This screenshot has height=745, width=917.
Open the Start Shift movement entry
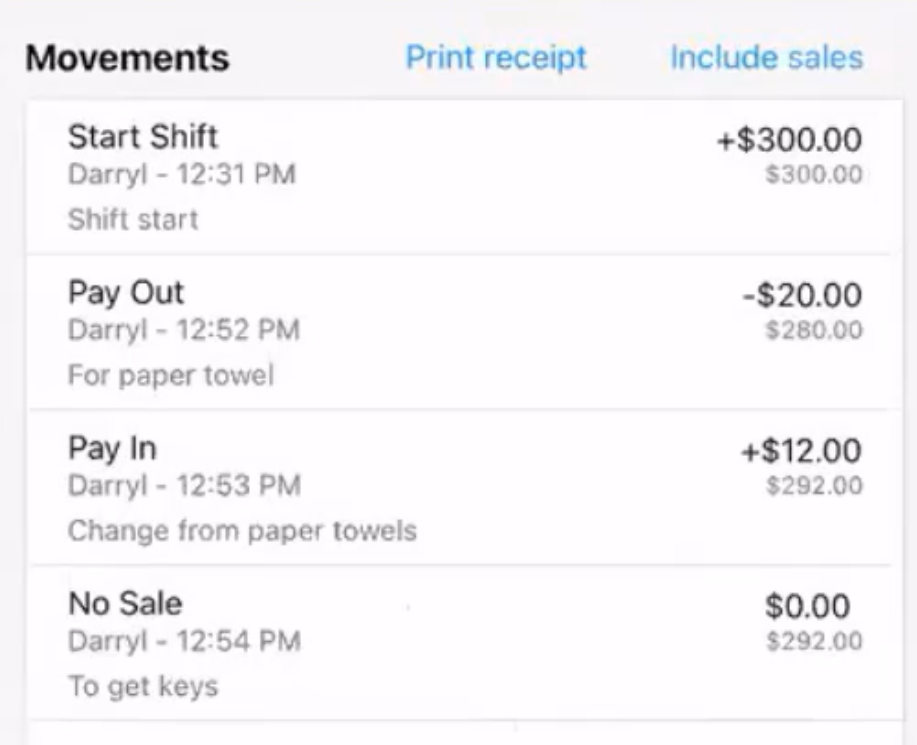pyautogui.click(x=143, y=136)
